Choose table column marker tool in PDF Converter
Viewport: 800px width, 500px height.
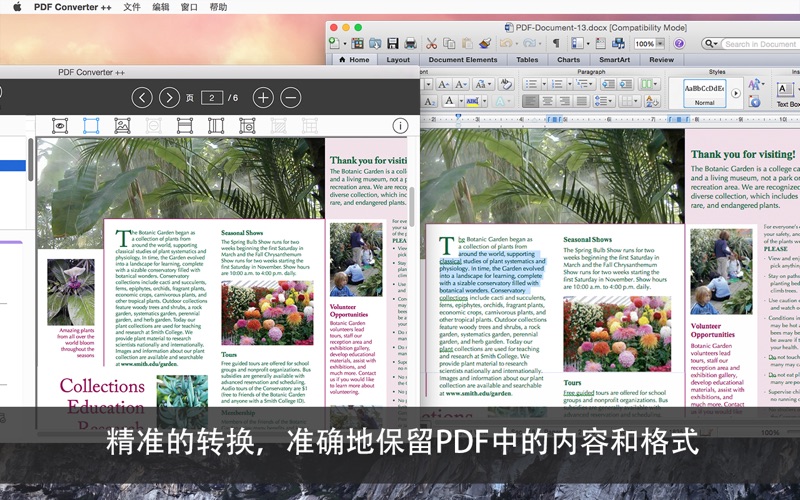pos(216,126)
